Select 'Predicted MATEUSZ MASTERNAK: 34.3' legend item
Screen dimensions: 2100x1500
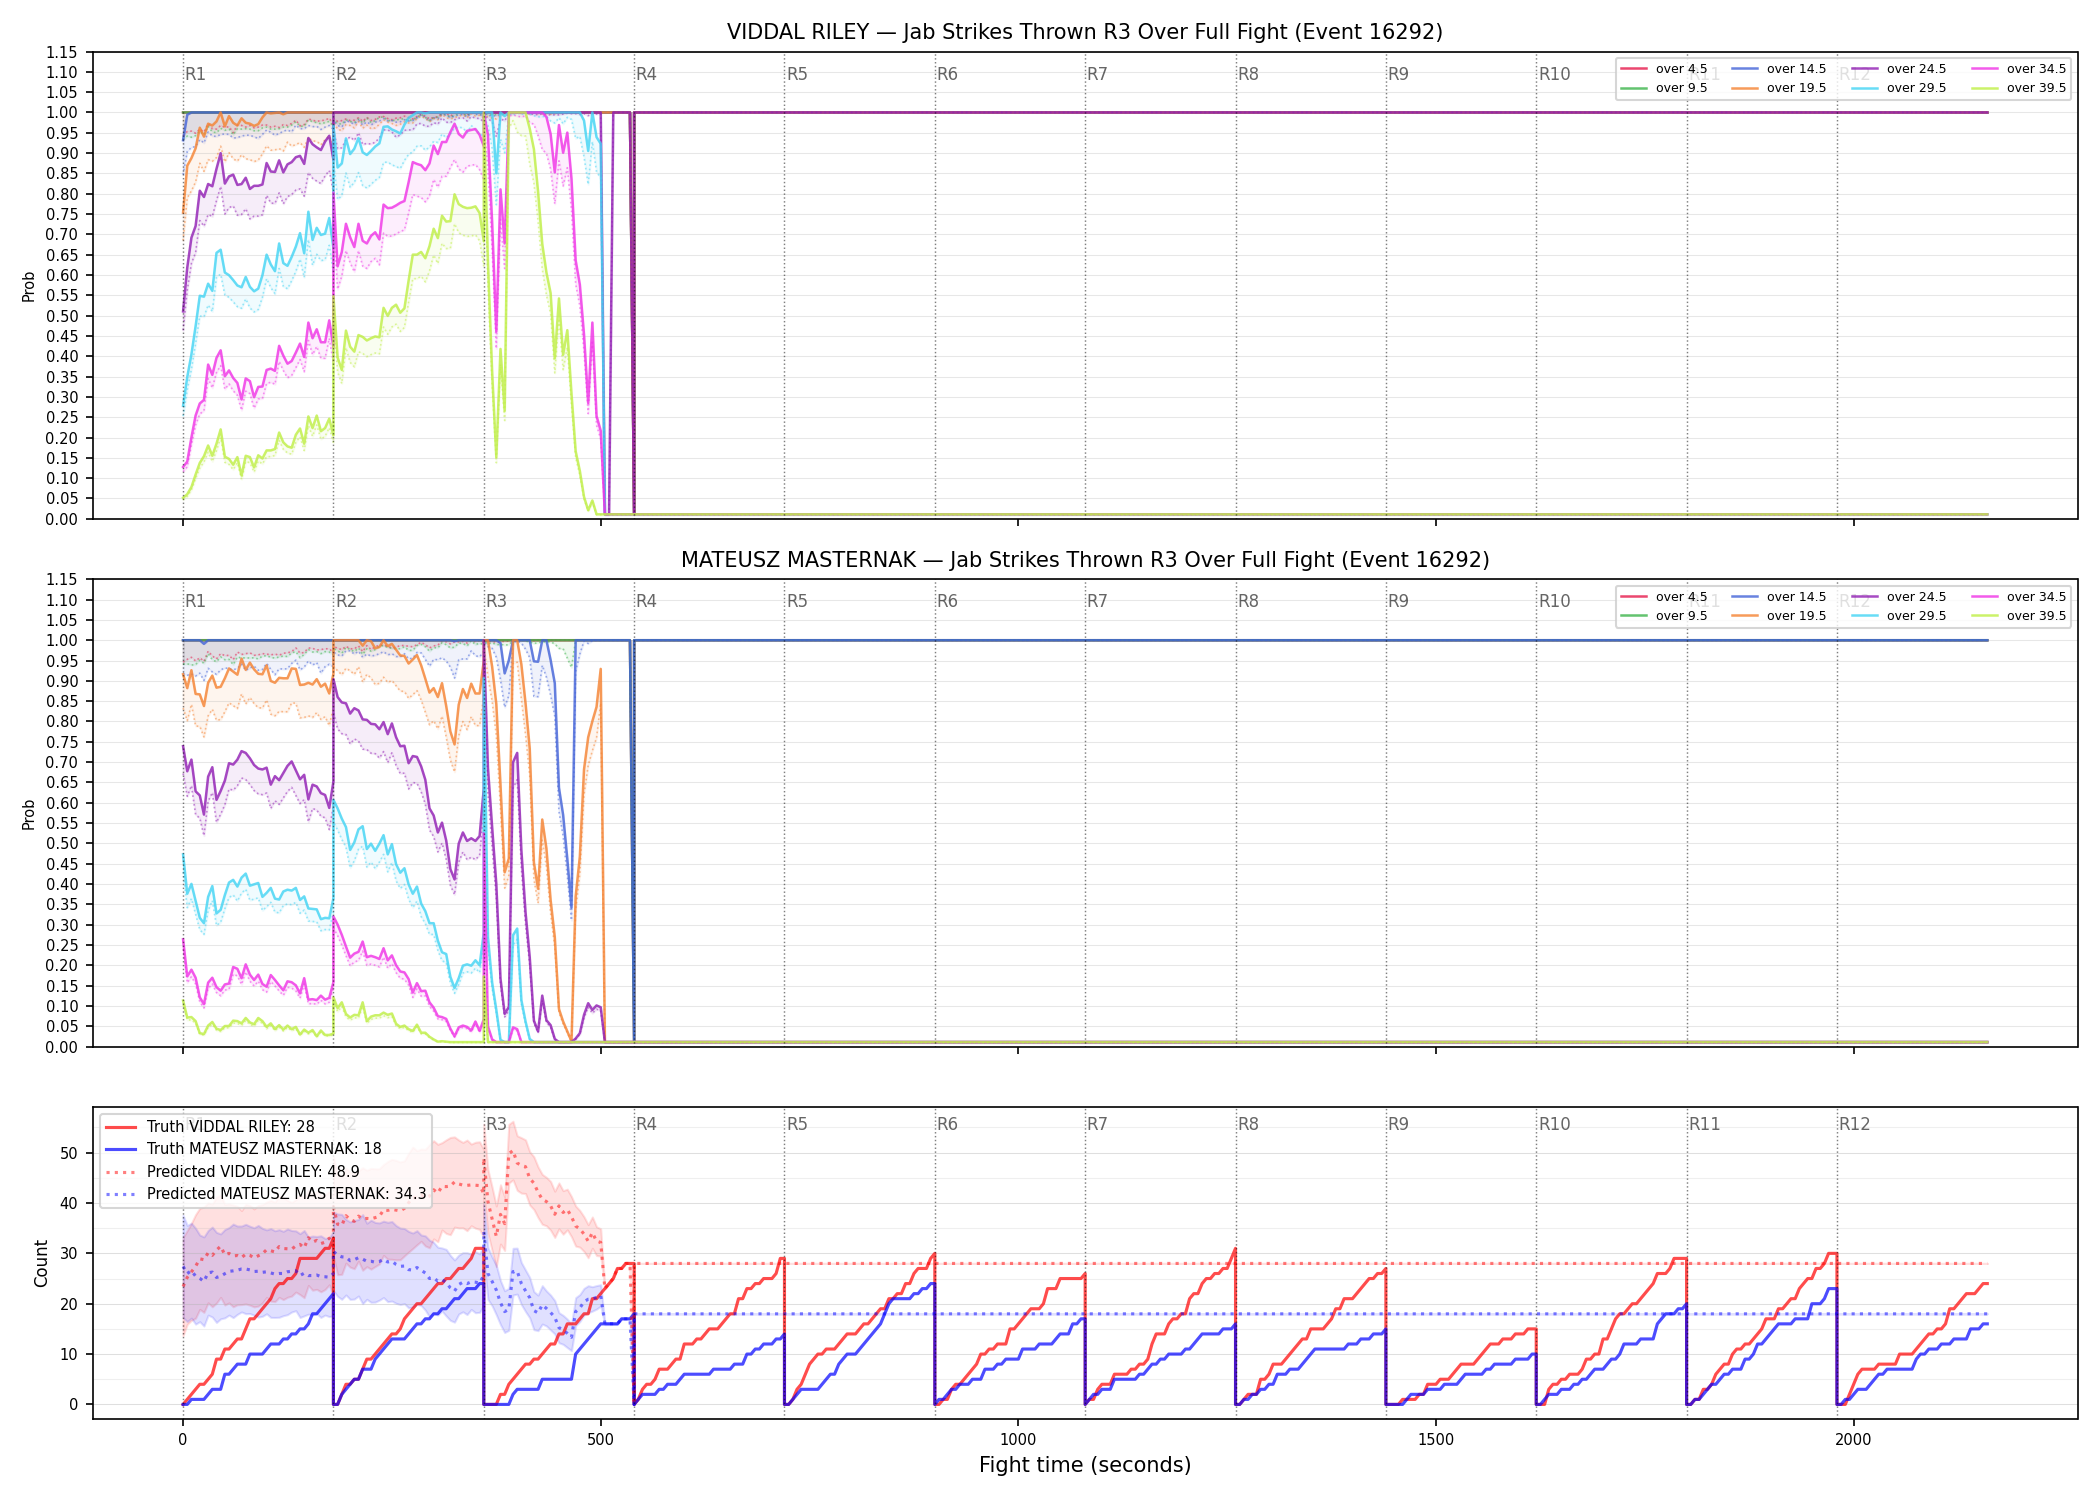pyautogui.click(x=266, y=1193)
